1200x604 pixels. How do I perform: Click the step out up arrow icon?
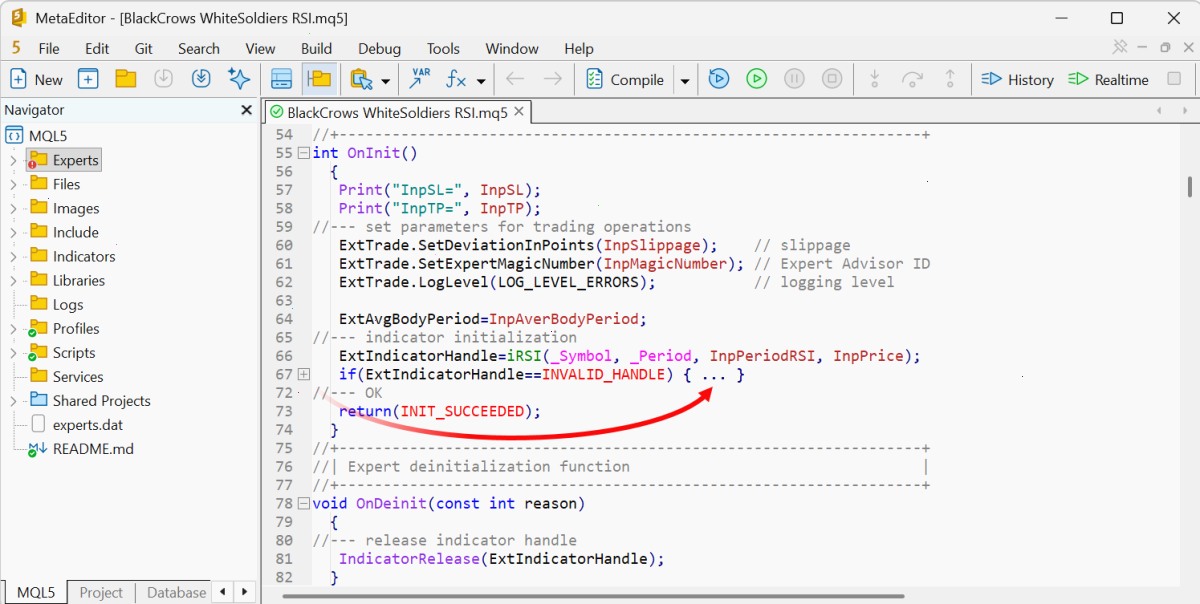click(x=950, y=80)
